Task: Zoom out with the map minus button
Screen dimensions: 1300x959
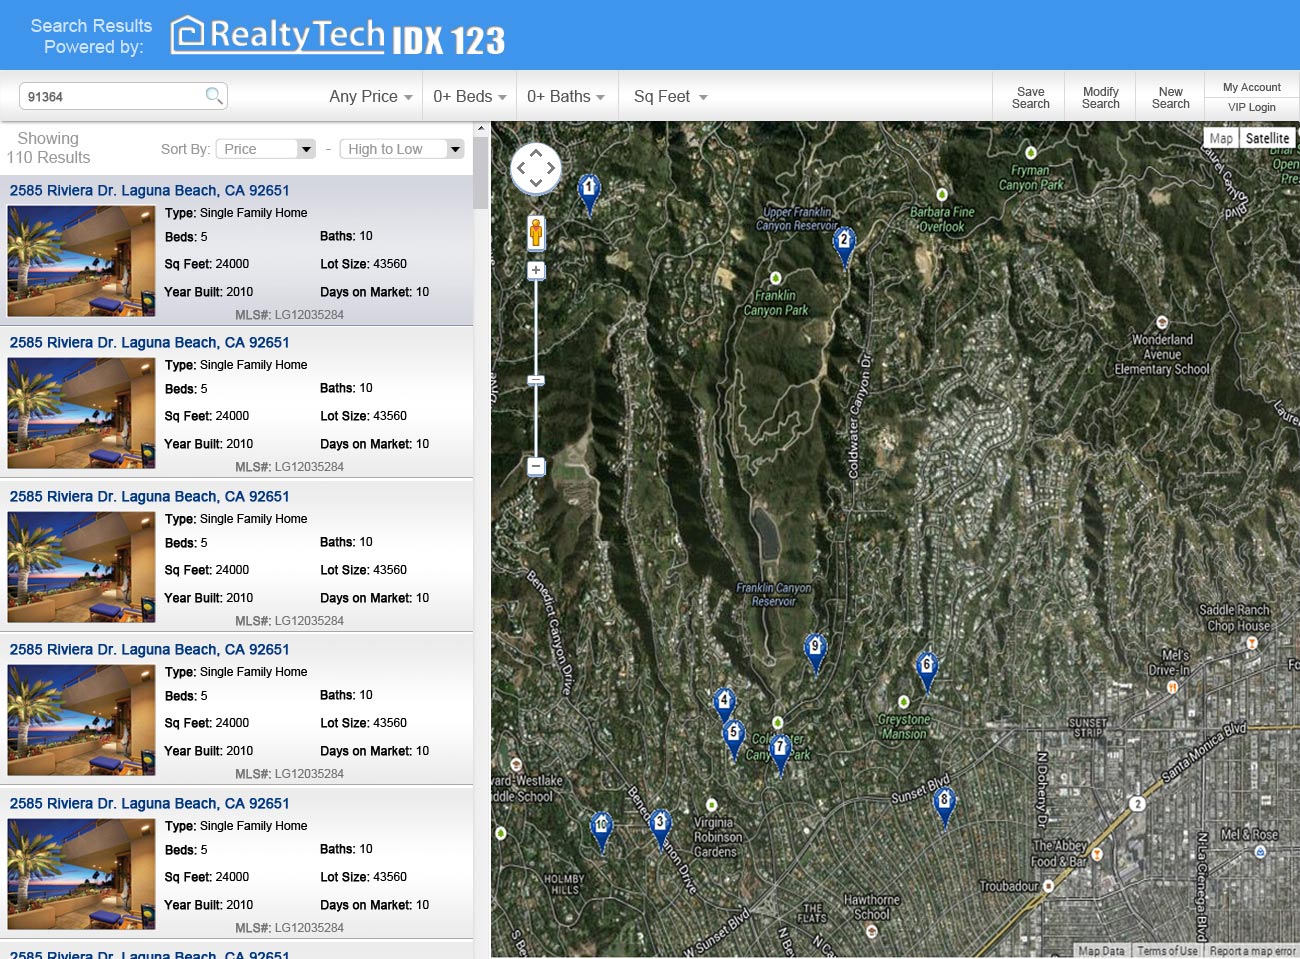Action: pos(536,466)
